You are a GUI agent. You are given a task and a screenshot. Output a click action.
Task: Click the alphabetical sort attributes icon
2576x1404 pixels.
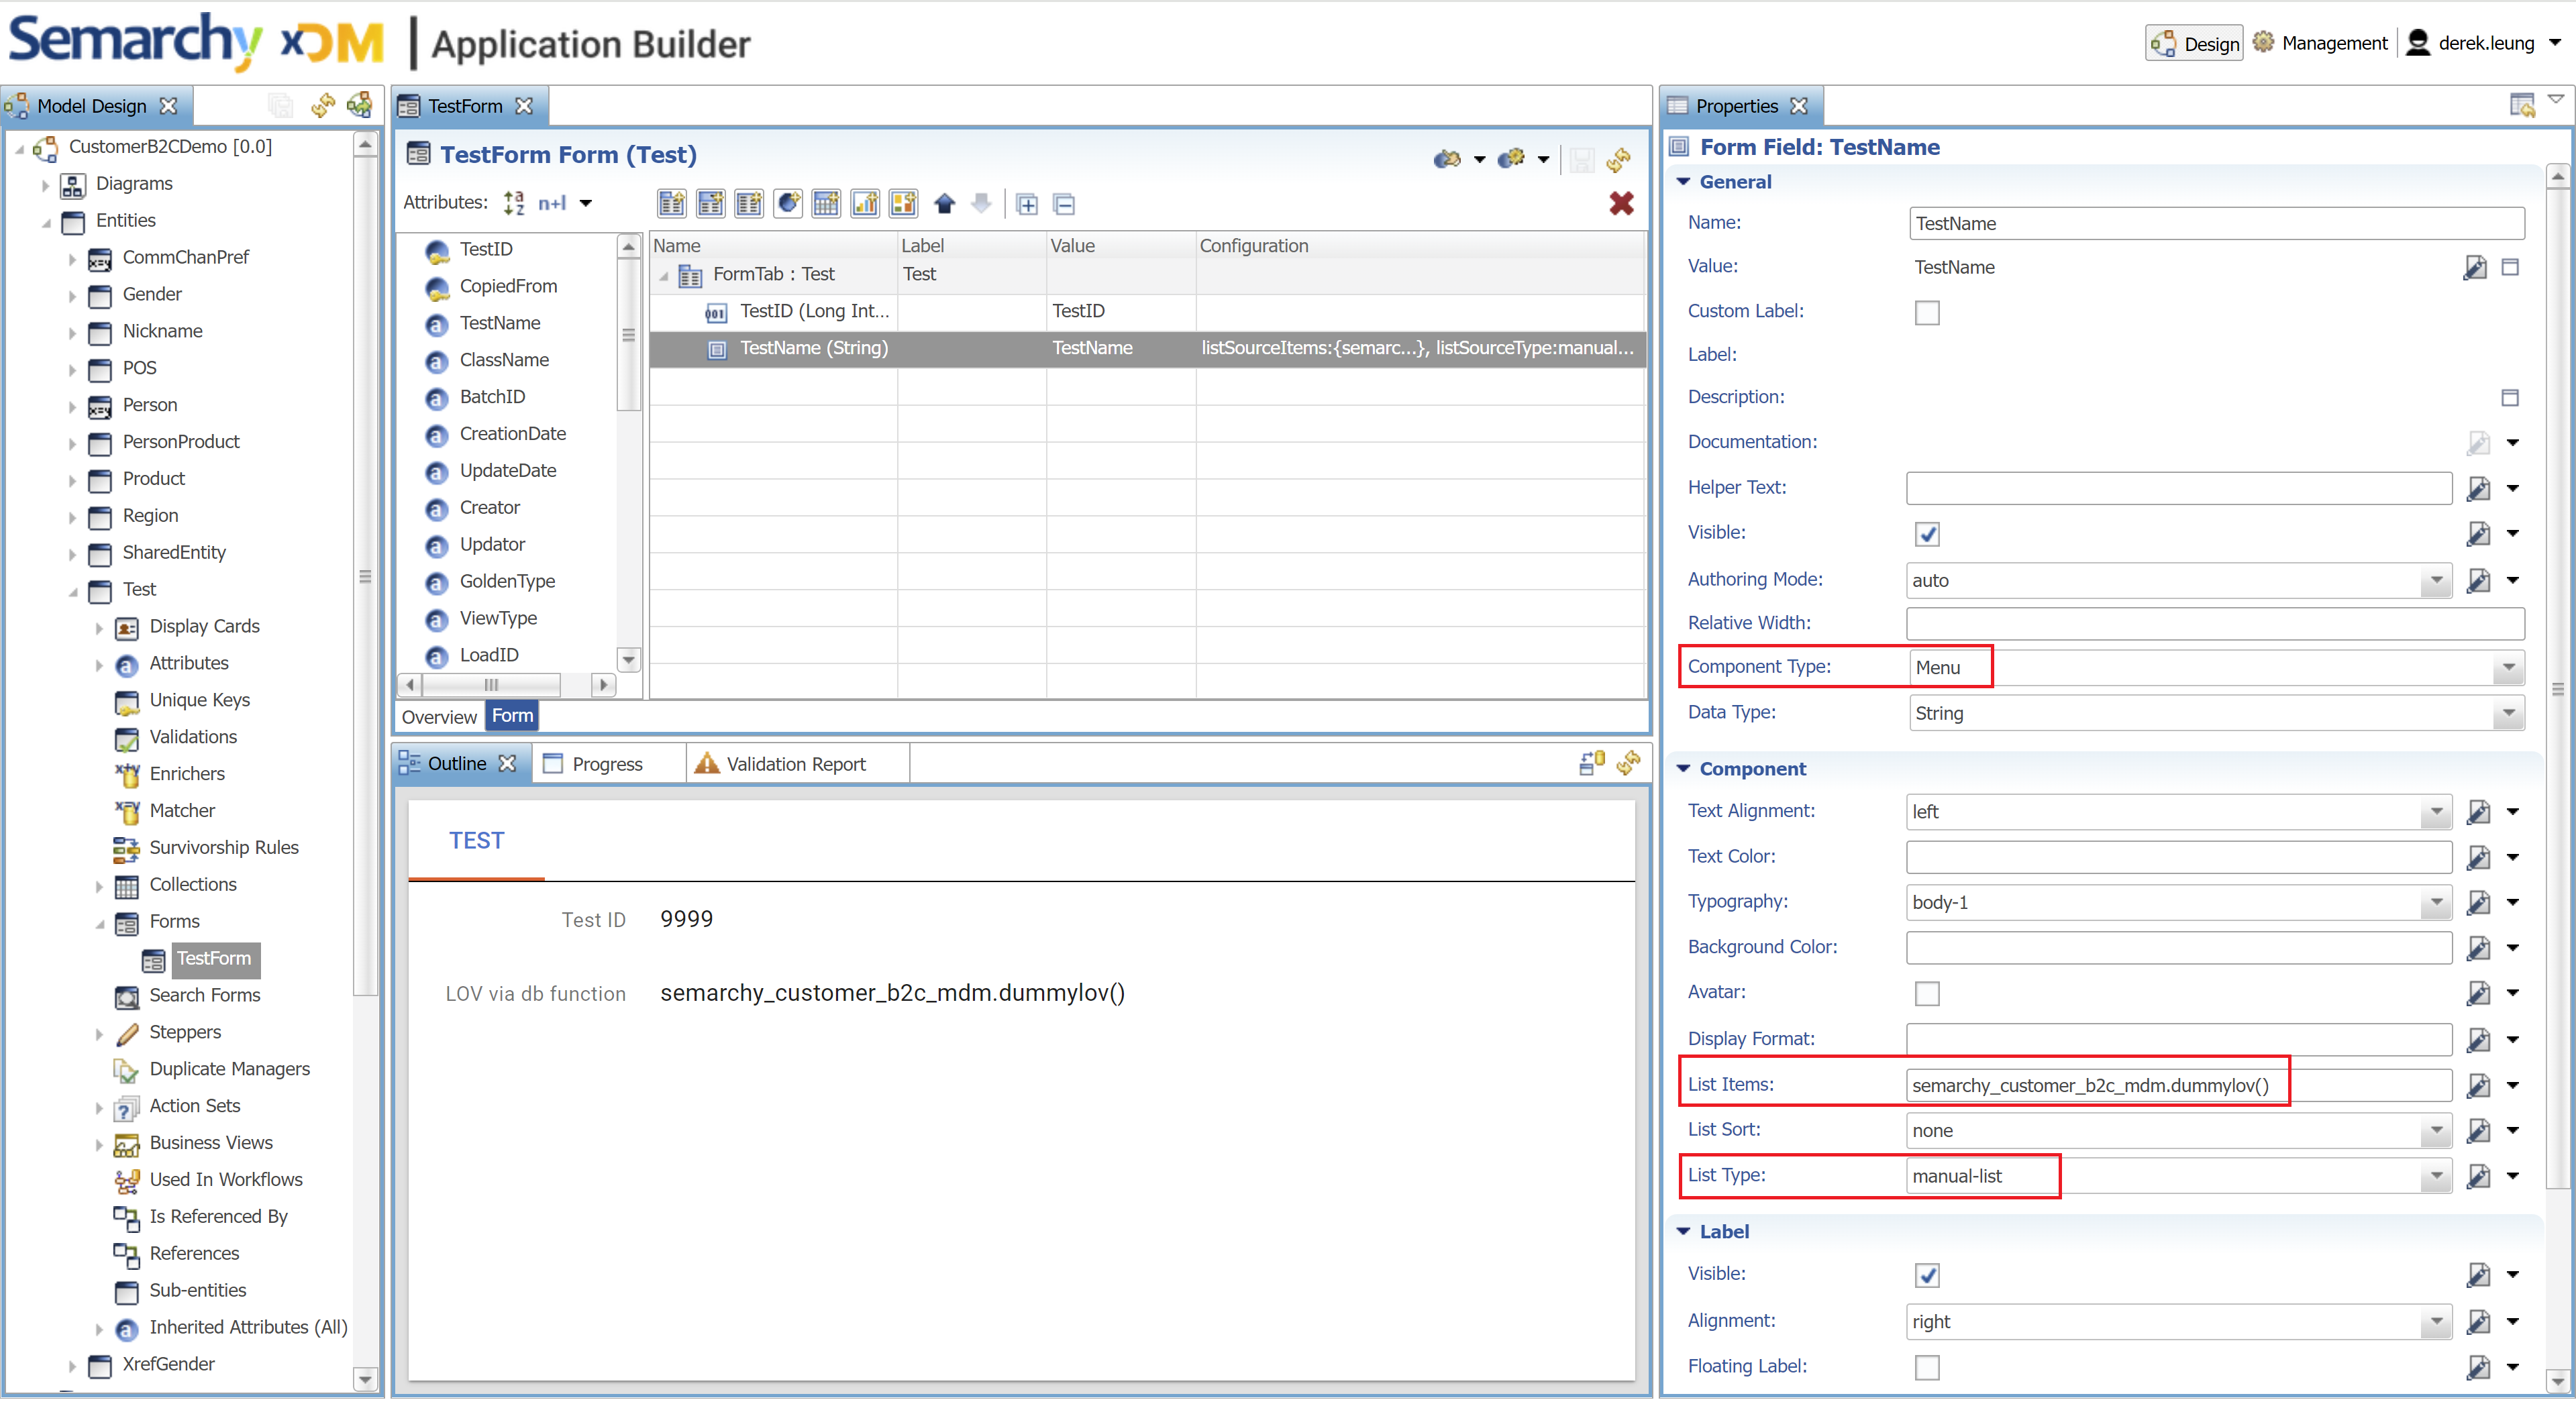514,203
